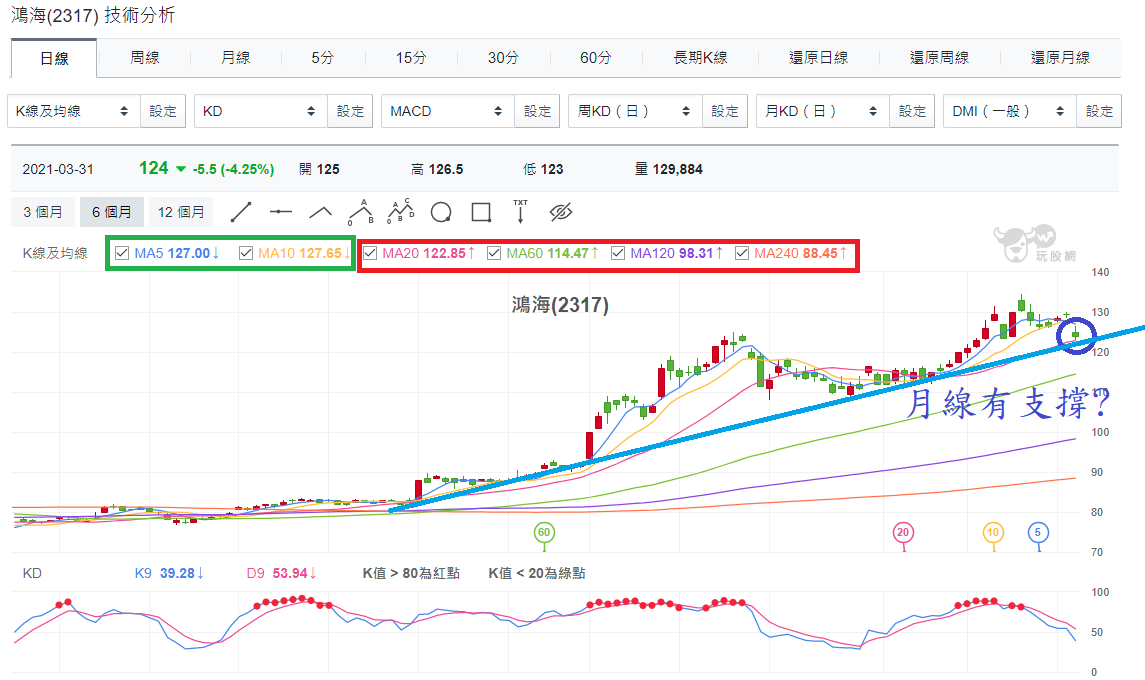Click the MA20 marker on chart axis

point(903,532)
